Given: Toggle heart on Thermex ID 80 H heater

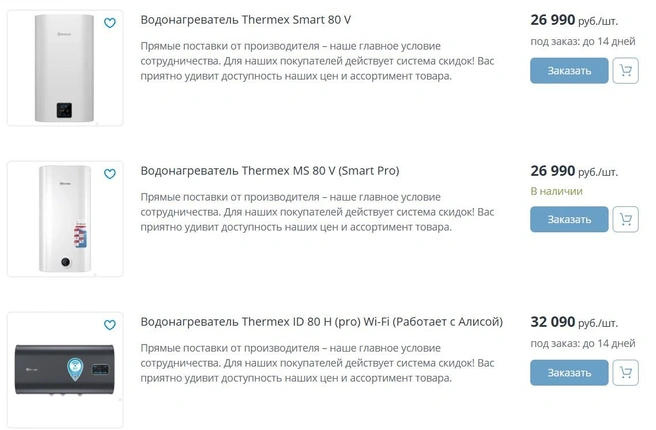Looking at the screenshot, I should 110,325.
